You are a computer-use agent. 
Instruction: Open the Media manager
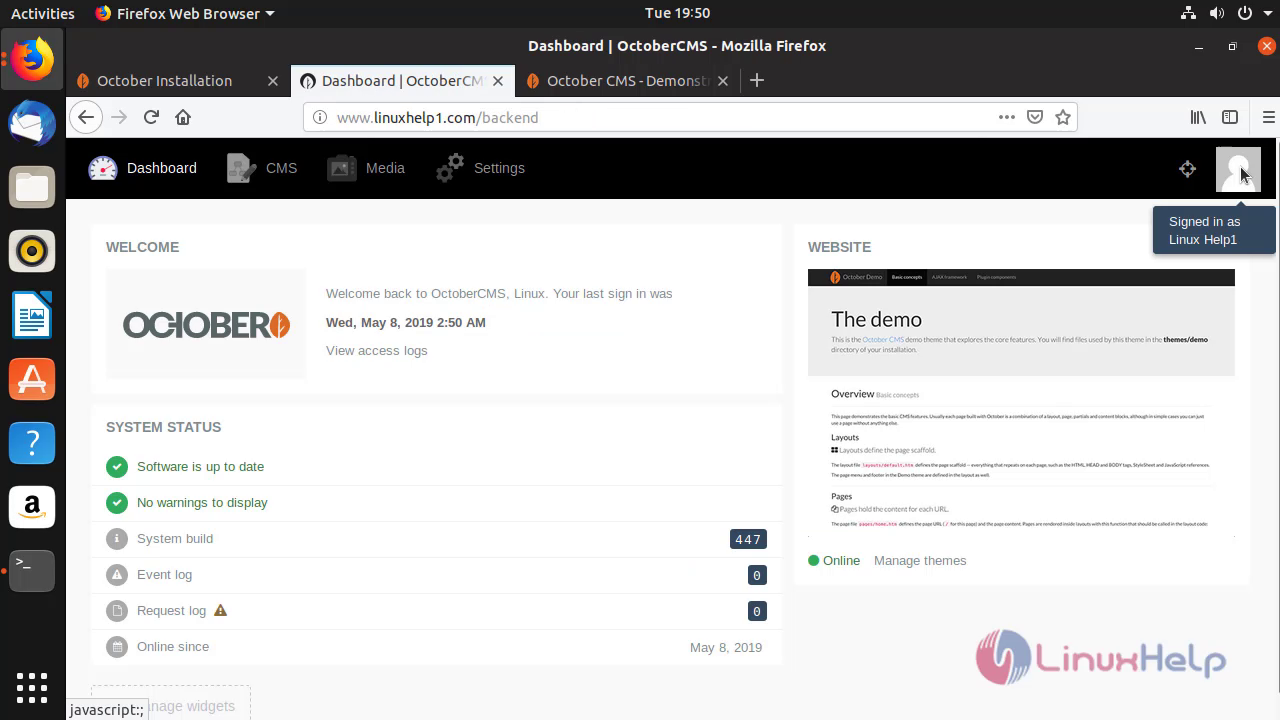366,168
